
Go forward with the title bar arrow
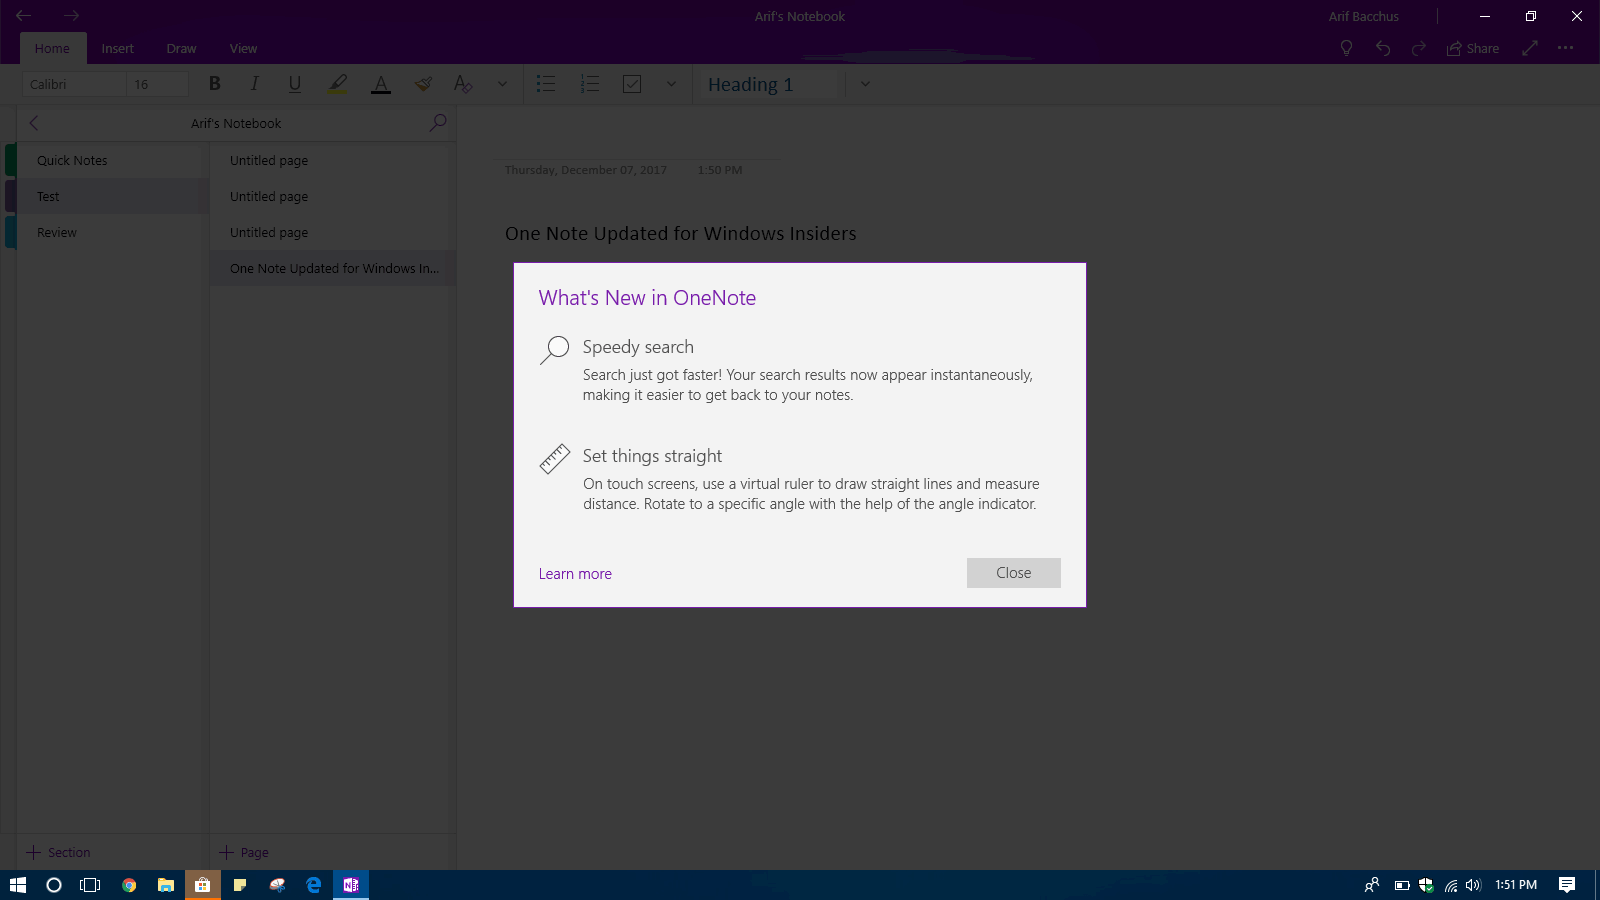71,16
